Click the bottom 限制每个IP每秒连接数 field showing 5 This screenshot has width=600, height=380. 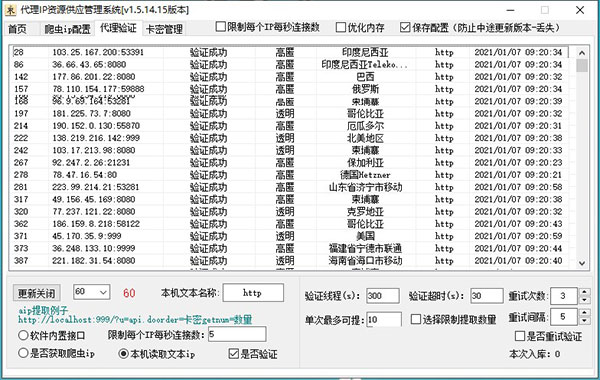pyautogui.click(x=237, y=334)
